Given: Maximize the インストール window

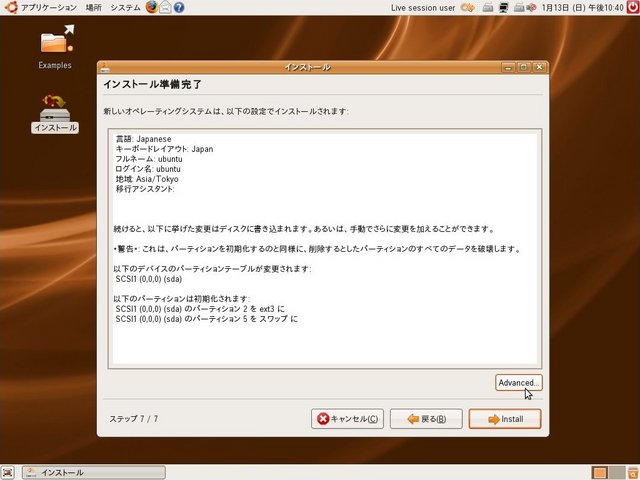Looking at the screenshot, I should tap(524, 67).
